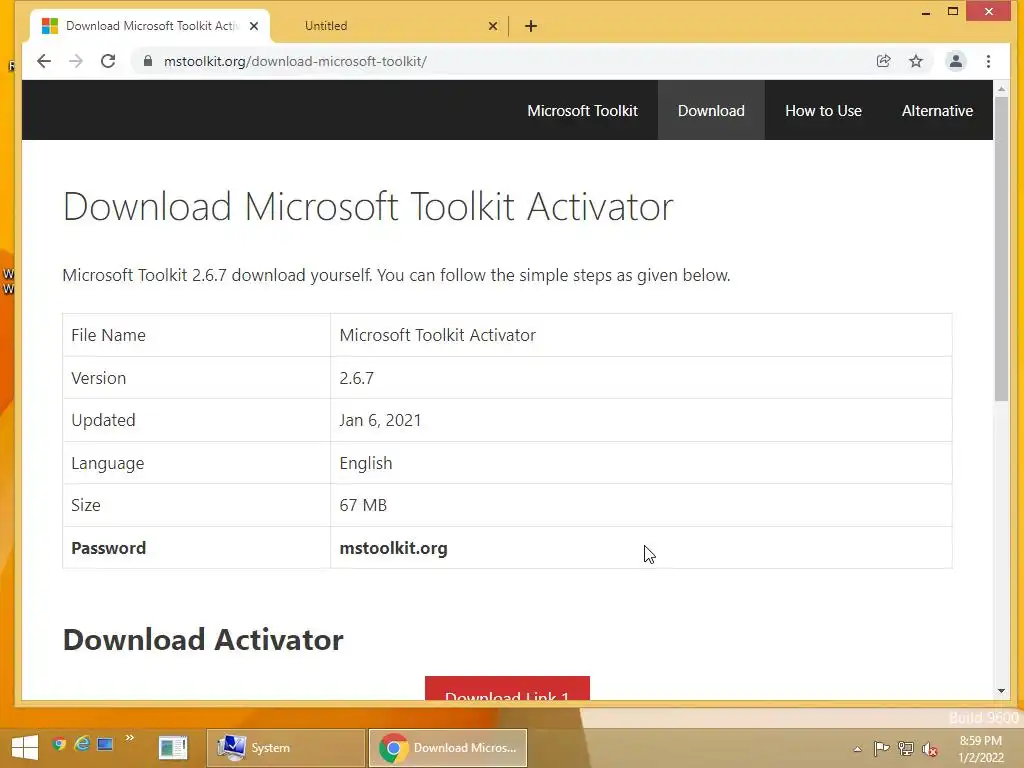Open Chrome's three-dot menu
The image size is (1024, 768).
[x=989, y=61]
